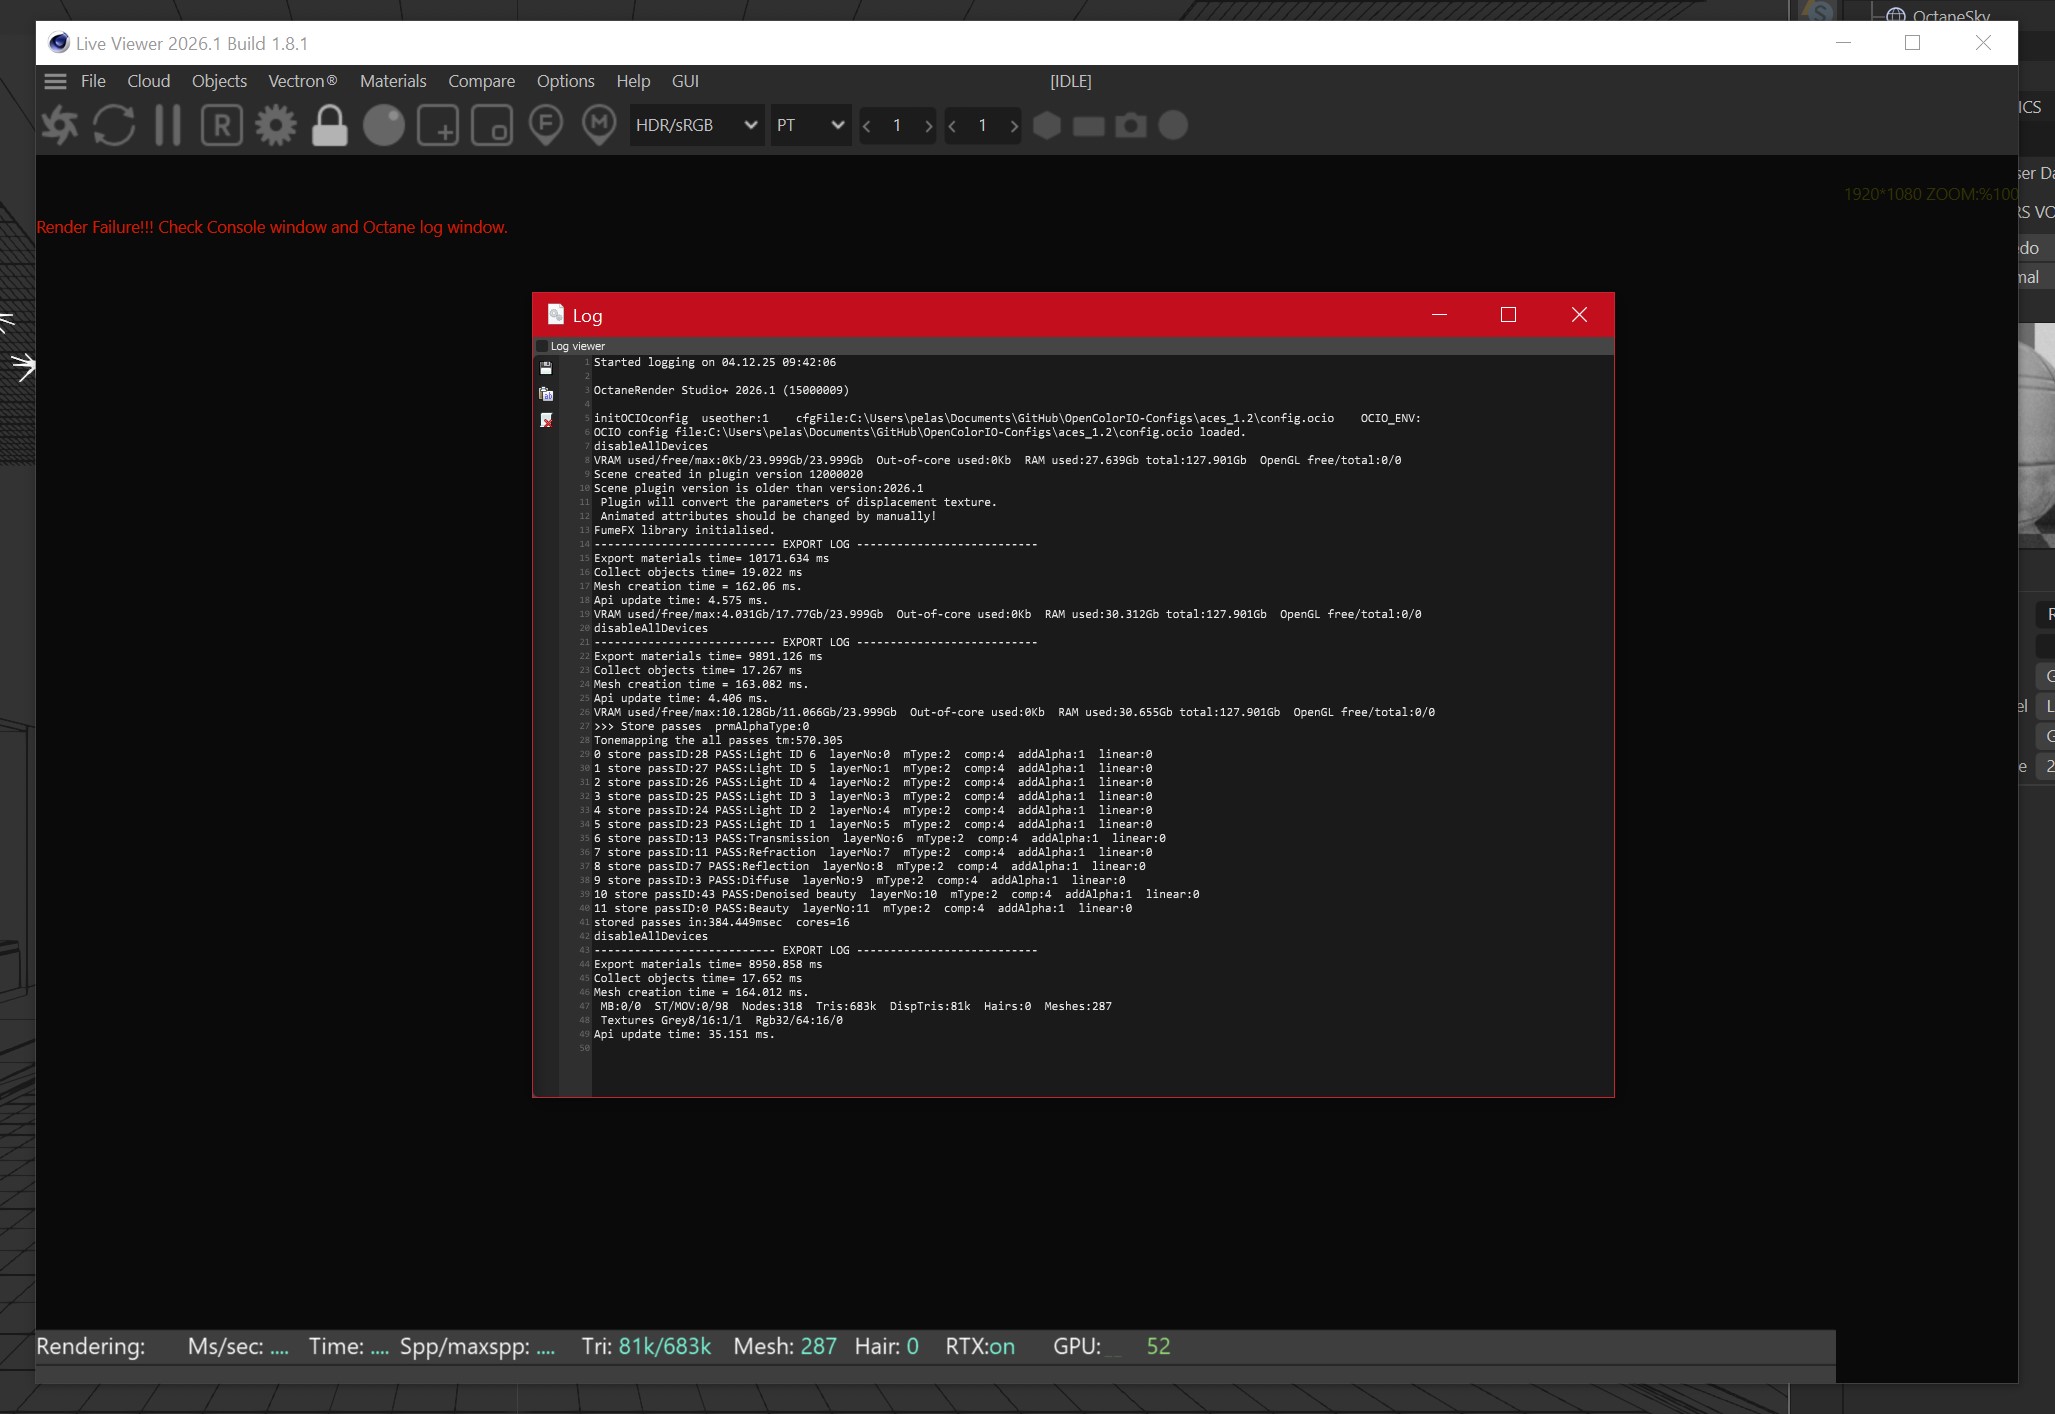Open the HDR/sRGB color space dropdown
Screen dimensions: 2055x1414
[696, 126]
